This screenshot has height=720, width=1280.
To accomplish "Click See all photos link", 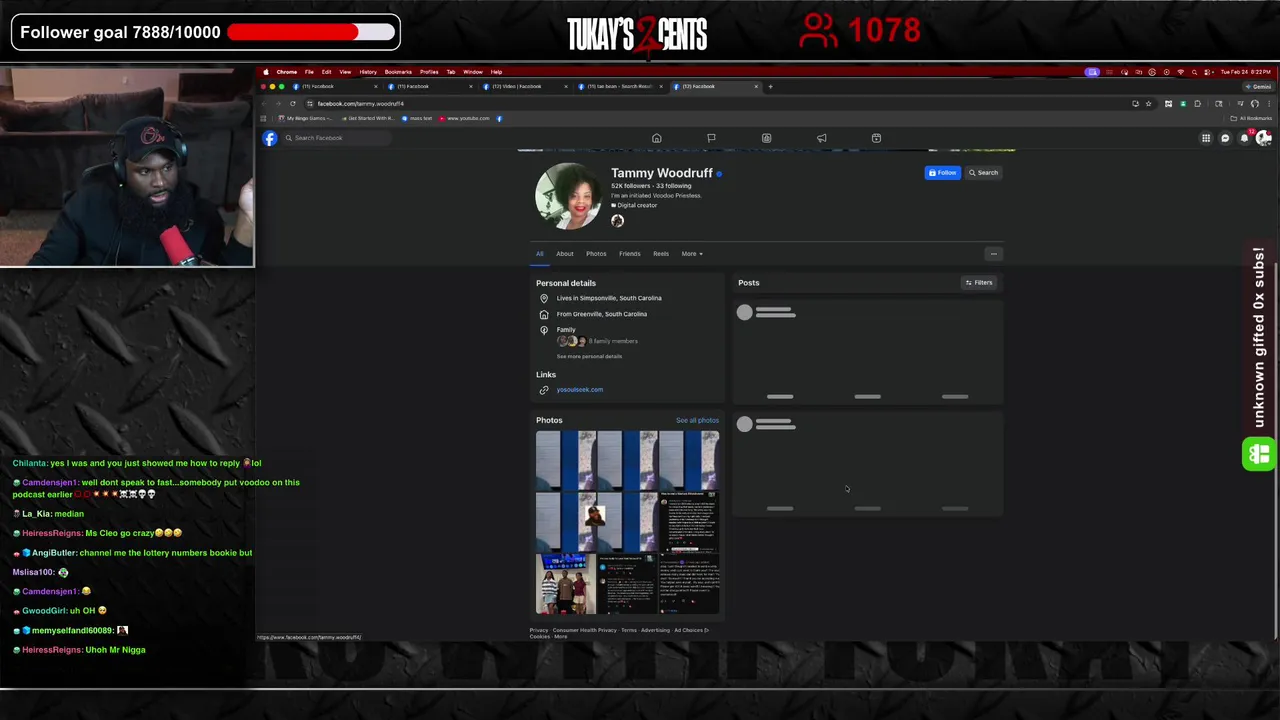I will tap(697, 421).
